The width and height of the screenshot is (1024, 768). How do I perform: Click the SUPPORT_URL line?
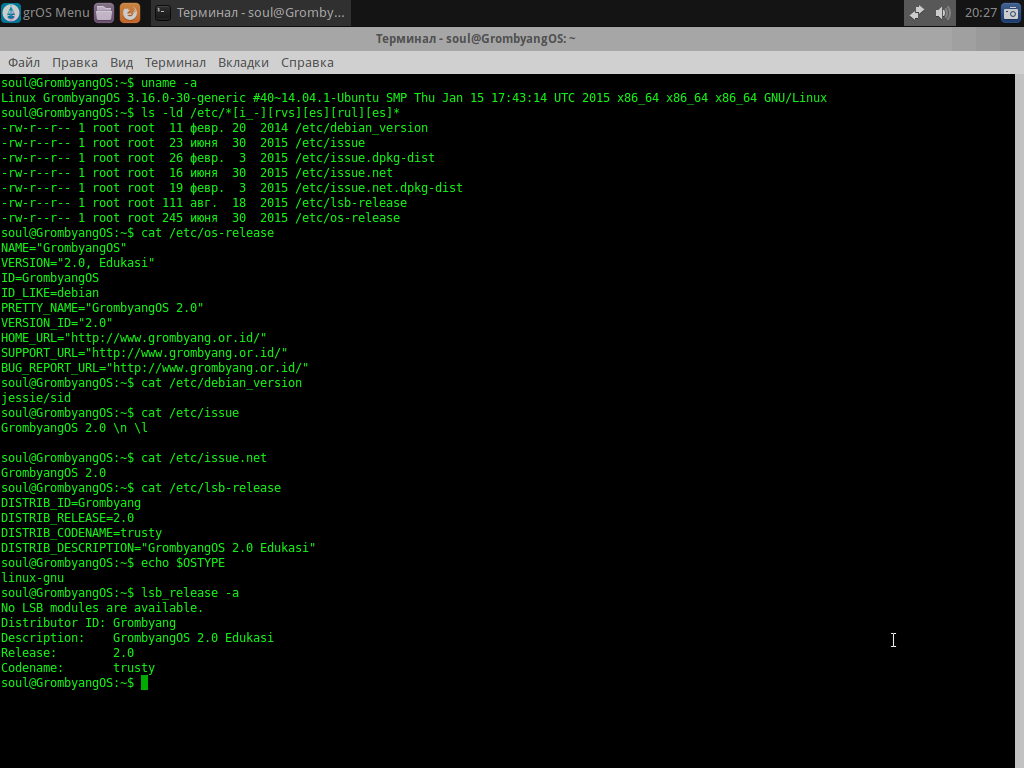point(144,353)
